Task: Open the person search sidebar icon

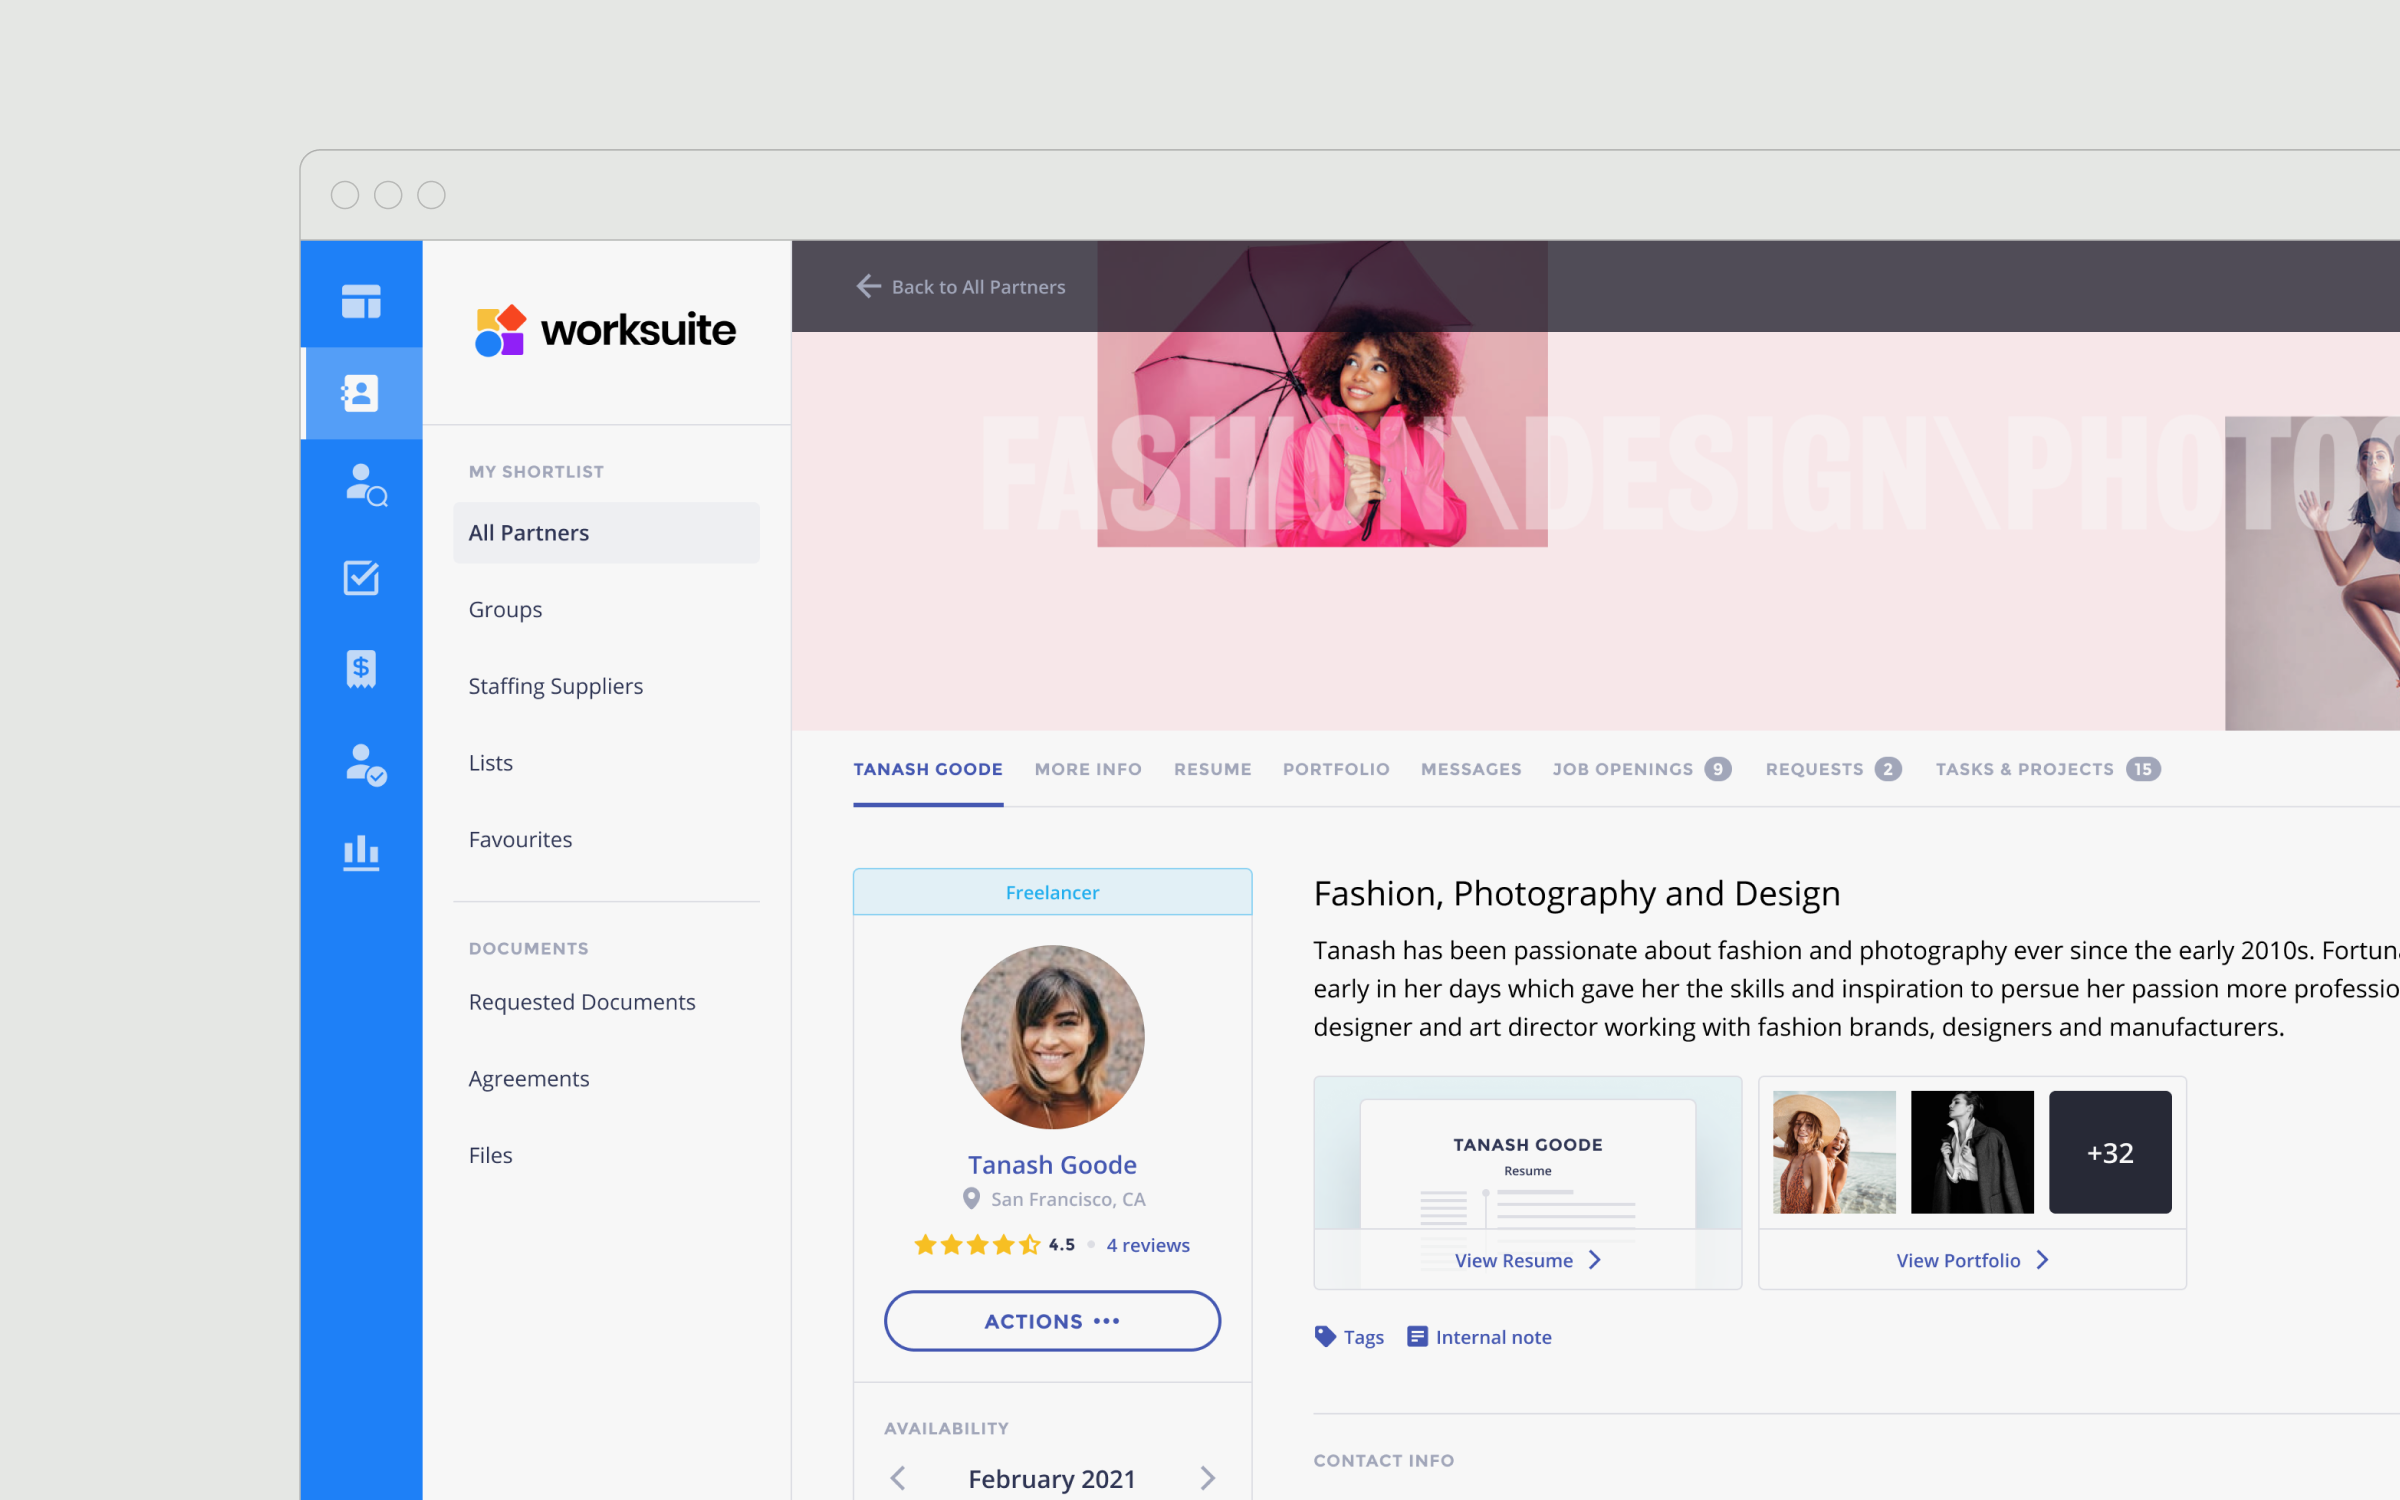Action: (x=366, y=485)
